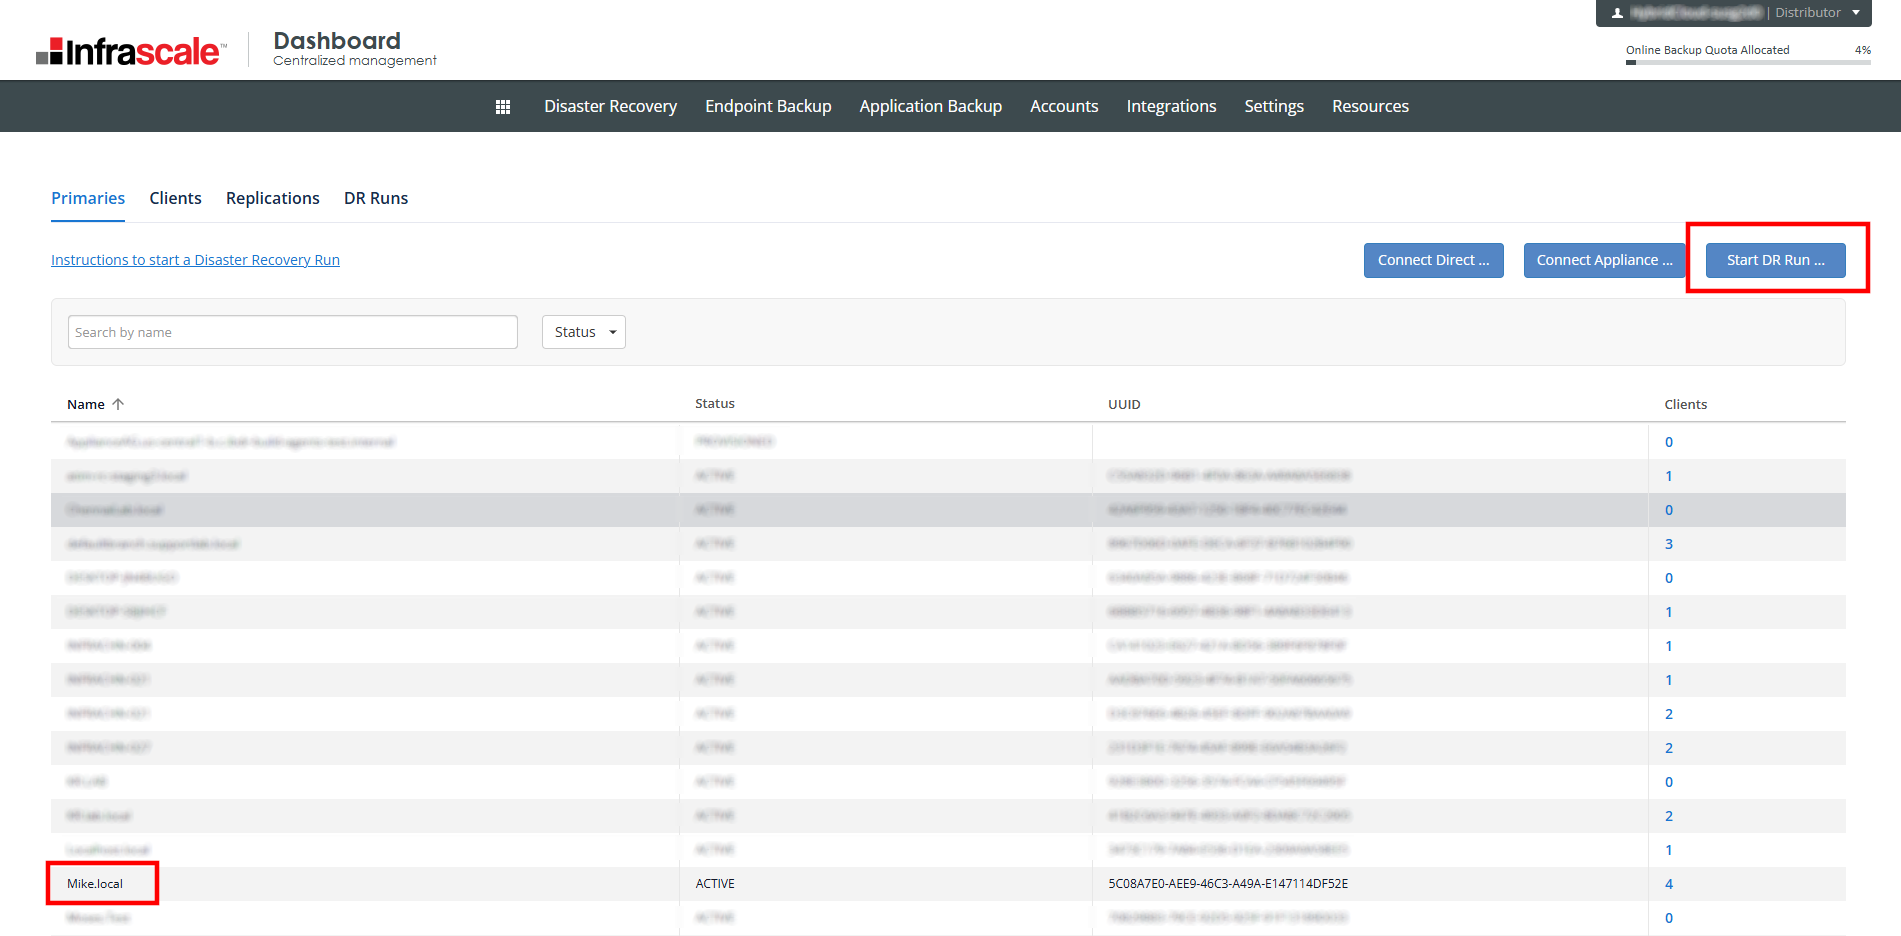Open the Disaster Recovery menu
The width and height of the screenshot is (1901, 936).
pos(610,106)
